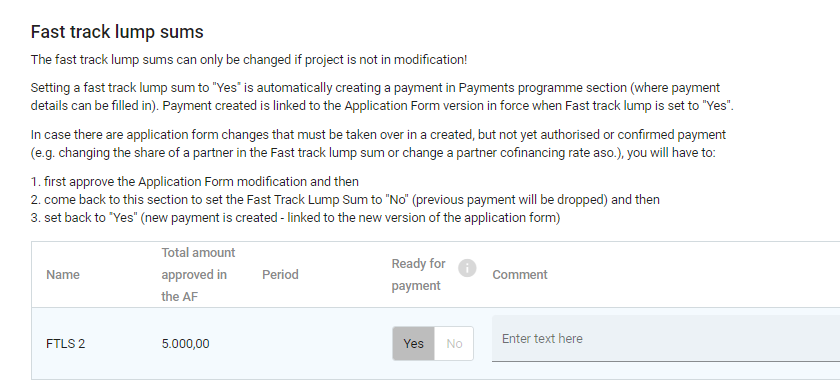Set FTLS 2 ready for payment to No
The height and width of the screenshot is (392, 840).
[454, 344]
